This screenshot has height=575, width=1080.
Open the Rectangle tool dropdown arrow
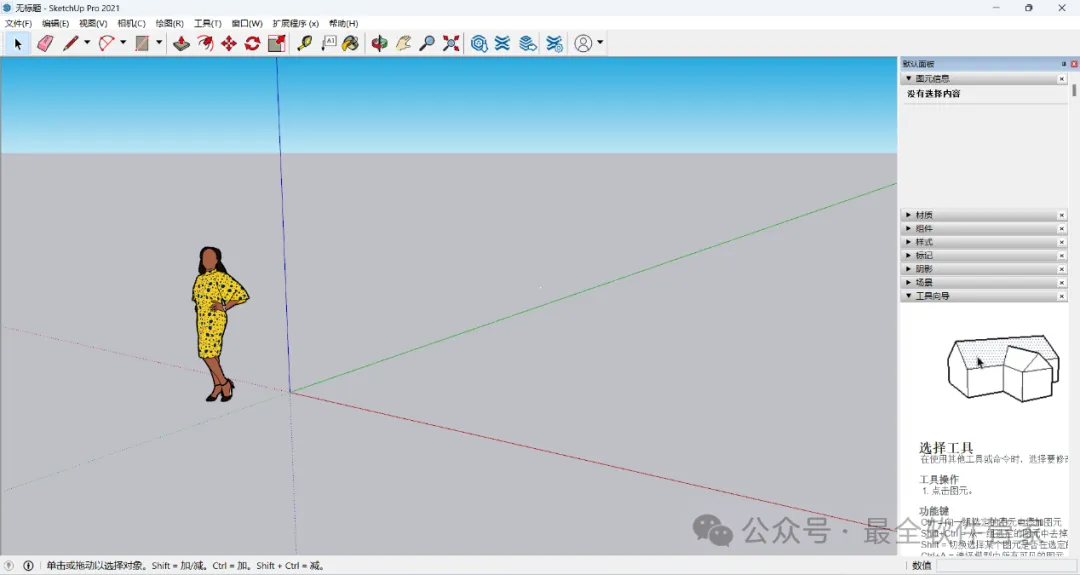coord(159,43)
